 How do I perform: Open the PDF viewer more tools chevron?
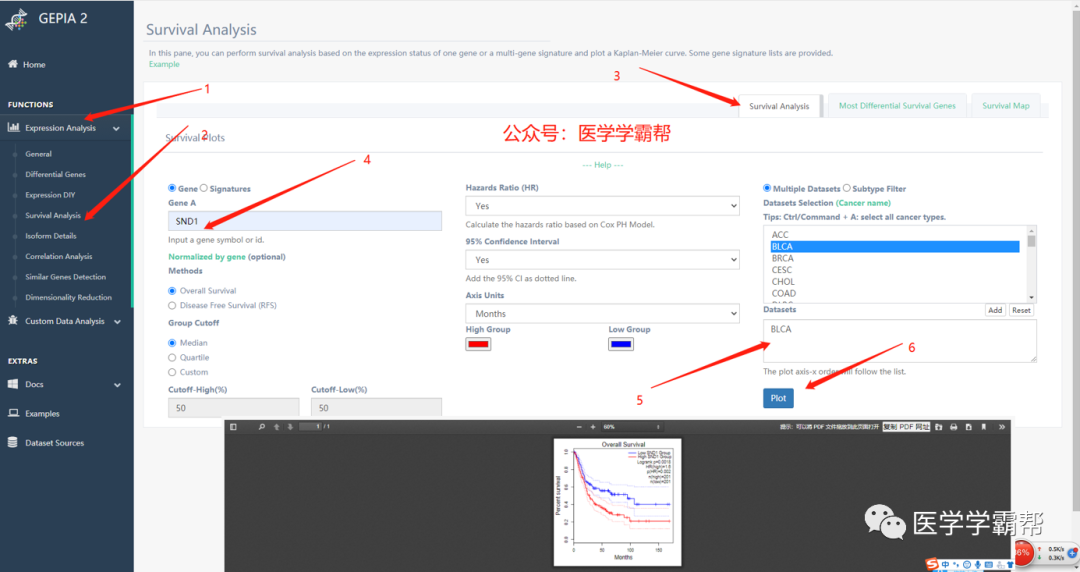(x=1001, y=427)
